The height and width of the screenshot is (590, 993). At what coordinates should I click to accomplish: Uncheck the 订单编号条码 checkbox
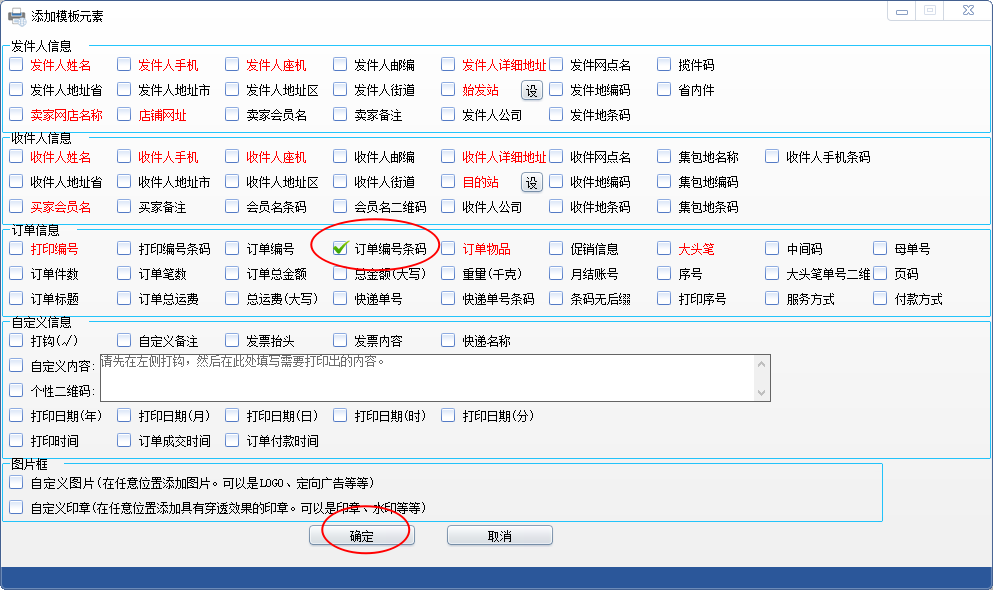click(340, 248)
